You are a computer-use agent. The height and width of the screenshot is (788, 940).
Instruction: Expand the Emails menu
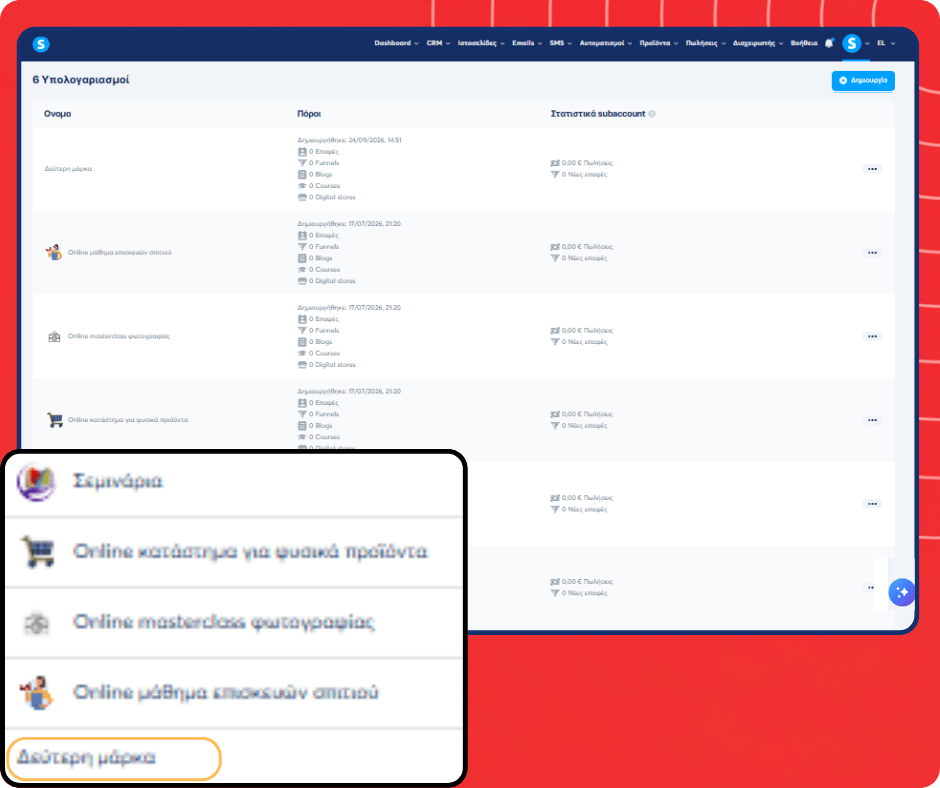[527, 43]
